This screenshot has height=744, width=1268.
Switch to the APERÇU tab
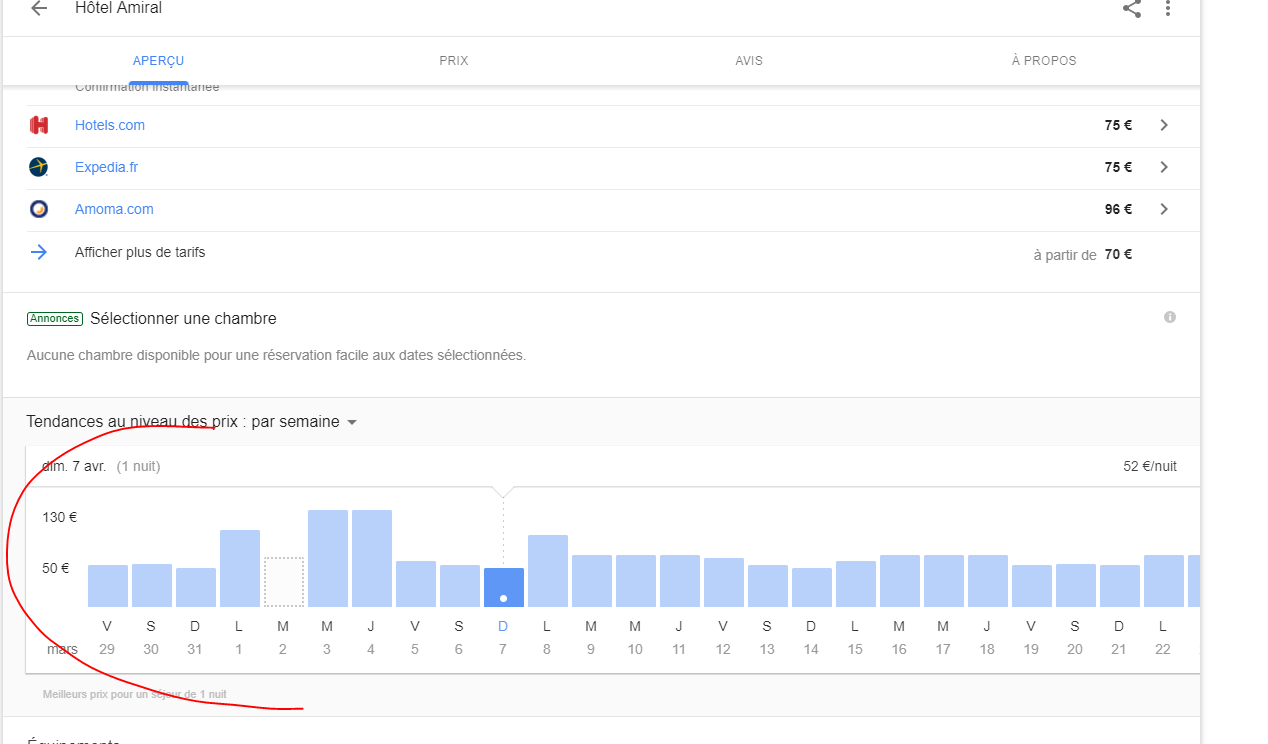pos(158,61)
